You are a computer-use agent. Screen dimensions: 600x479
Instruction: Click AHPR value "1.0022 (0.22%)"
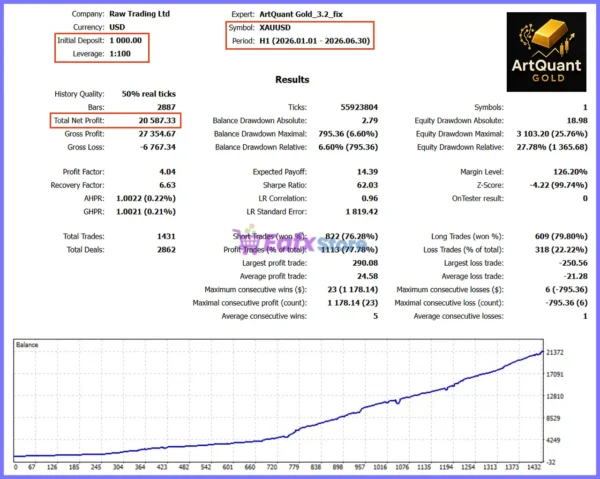[x=146, y=199]
